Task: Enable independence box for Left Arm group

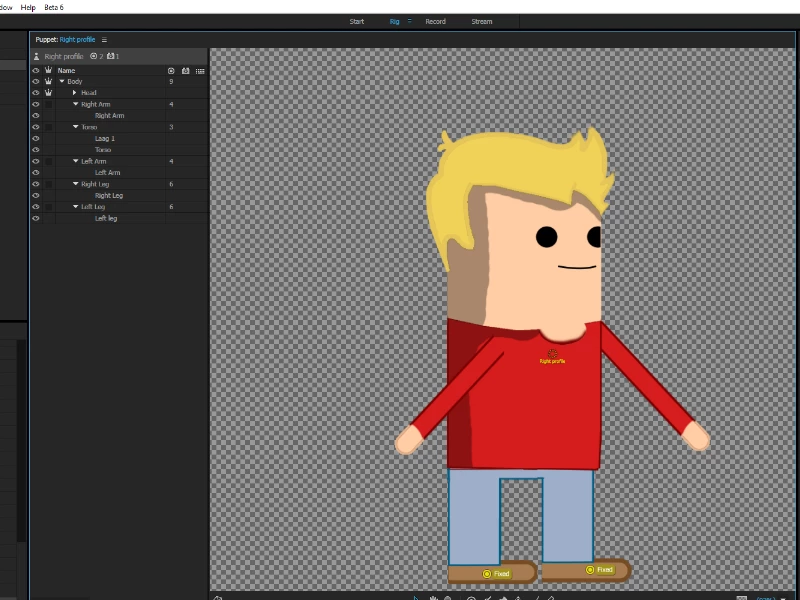Action: point(48,161)
